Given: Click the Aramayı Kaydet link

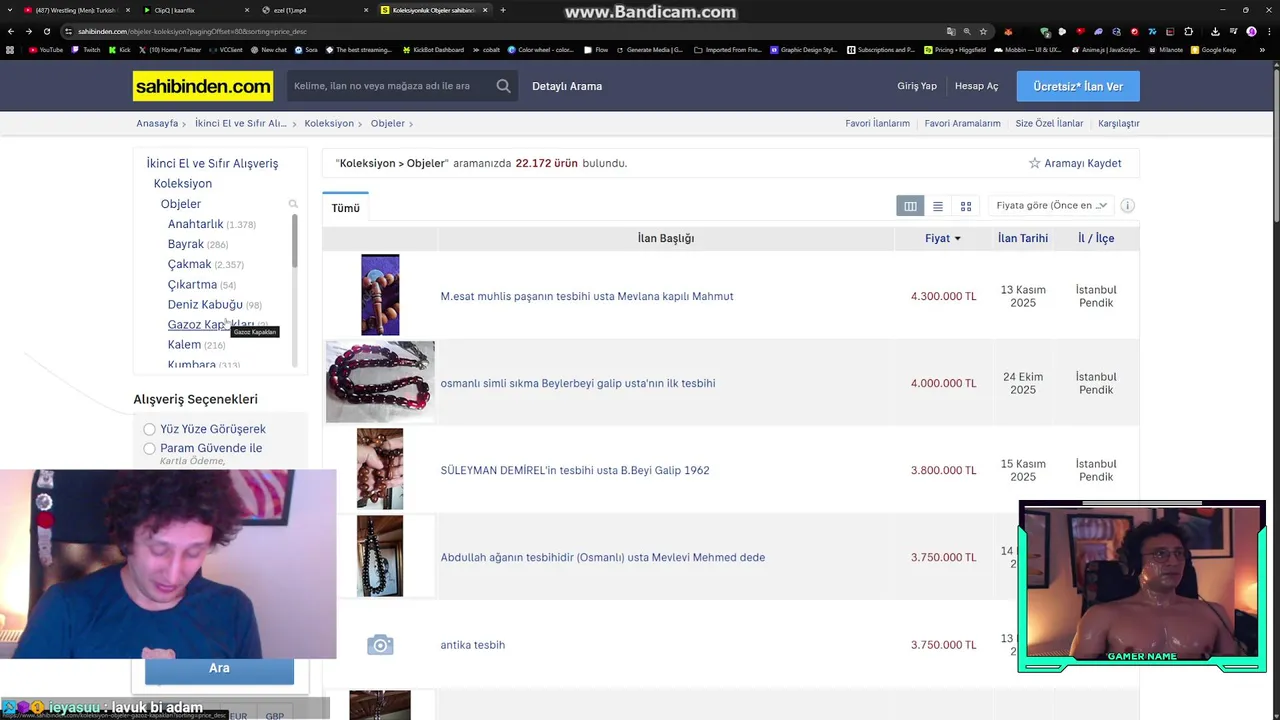Looking at the screenshot, I should [x=1082, y=163].
